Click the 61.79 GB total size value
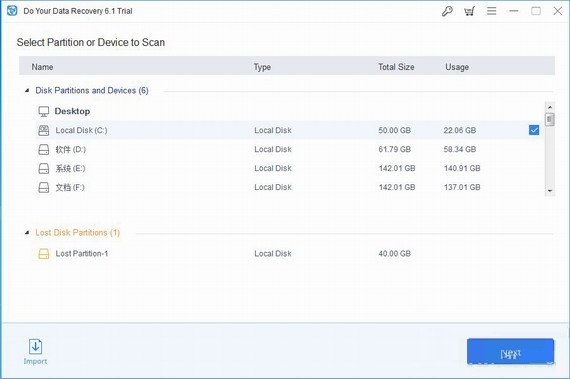The height and width of the screenshot is (379, 570). pyautogui.click(x=394, y=149)
